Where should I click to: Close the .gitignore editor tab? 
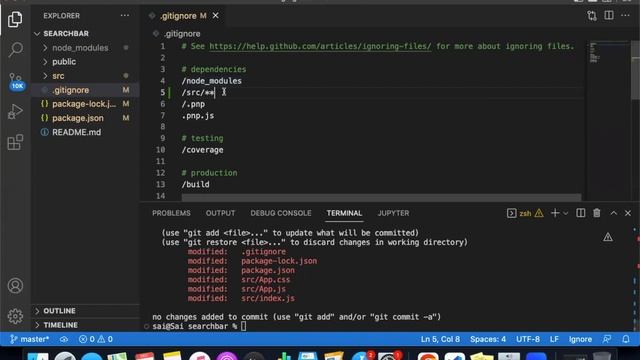pos(216,16)
